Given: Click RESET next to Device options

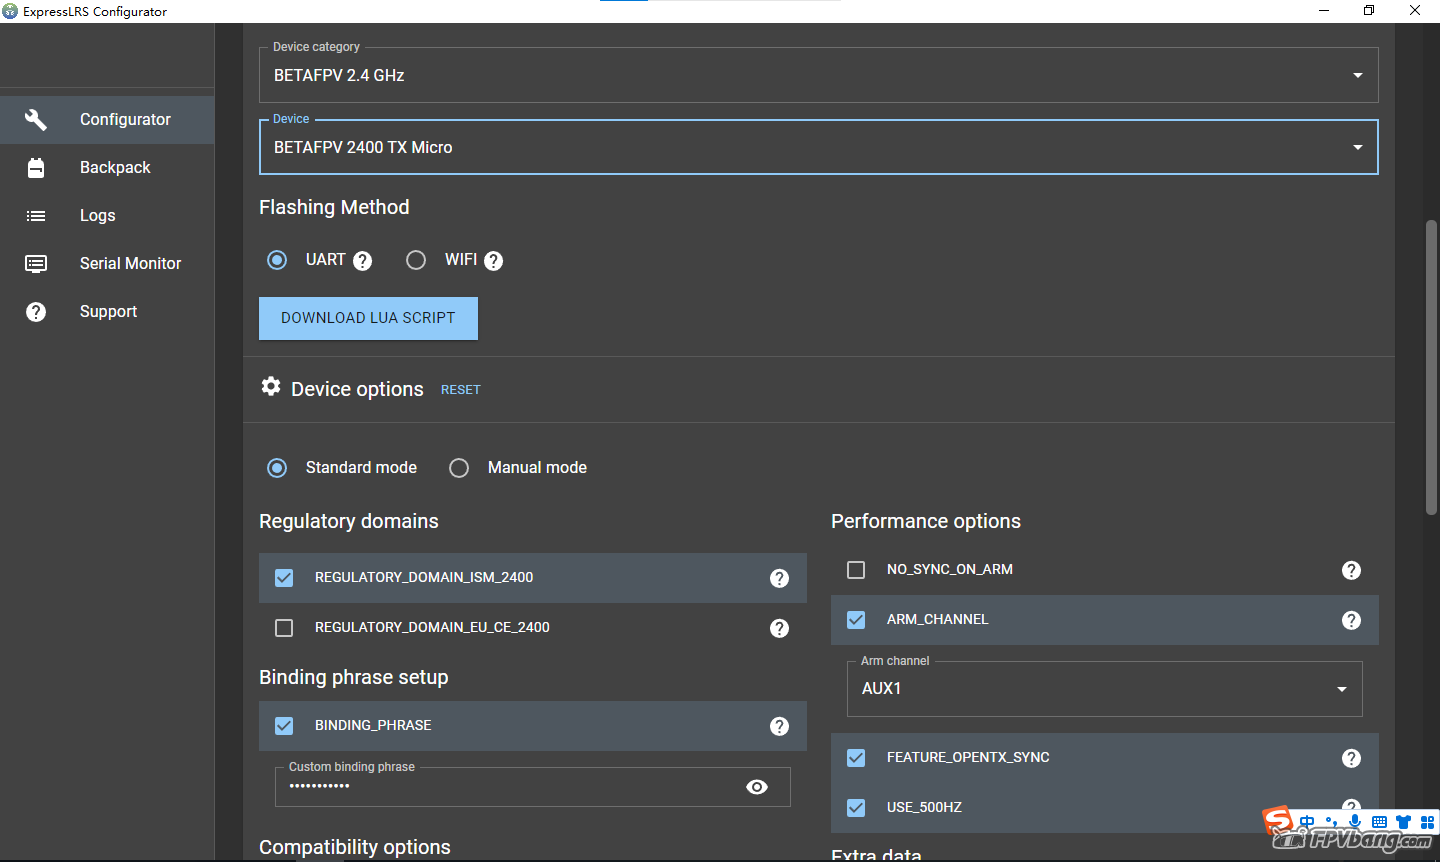Looking at the screenshot, I should pos(461,390).
